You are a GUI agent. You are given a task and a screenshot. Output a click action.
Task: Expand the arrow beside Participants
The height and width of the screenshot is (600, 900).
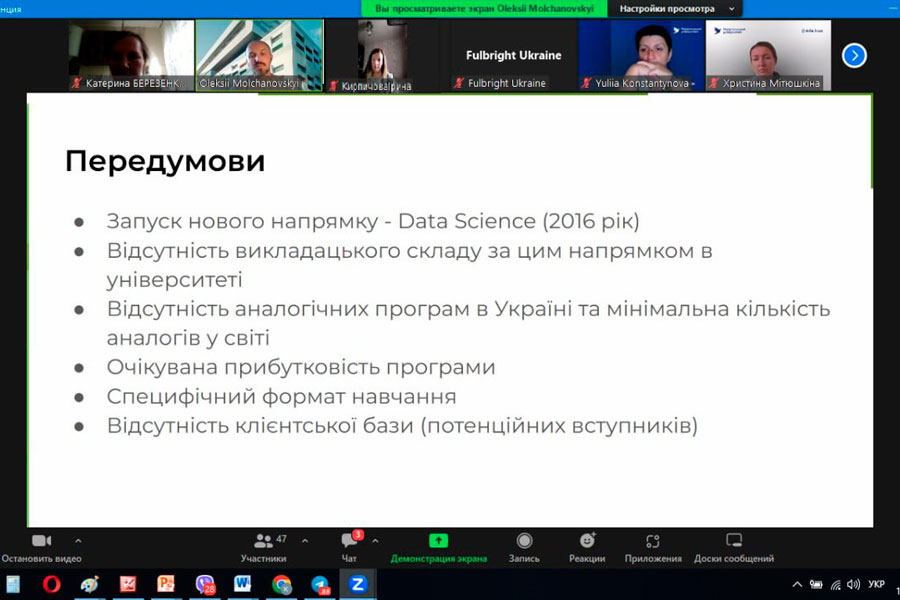305,541
